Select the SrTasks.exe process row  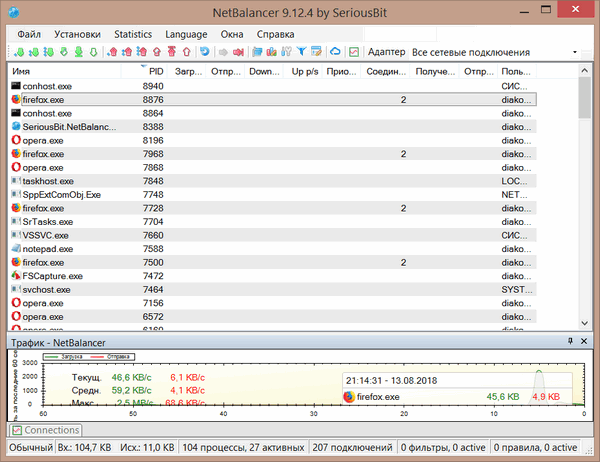coord(272,222)
